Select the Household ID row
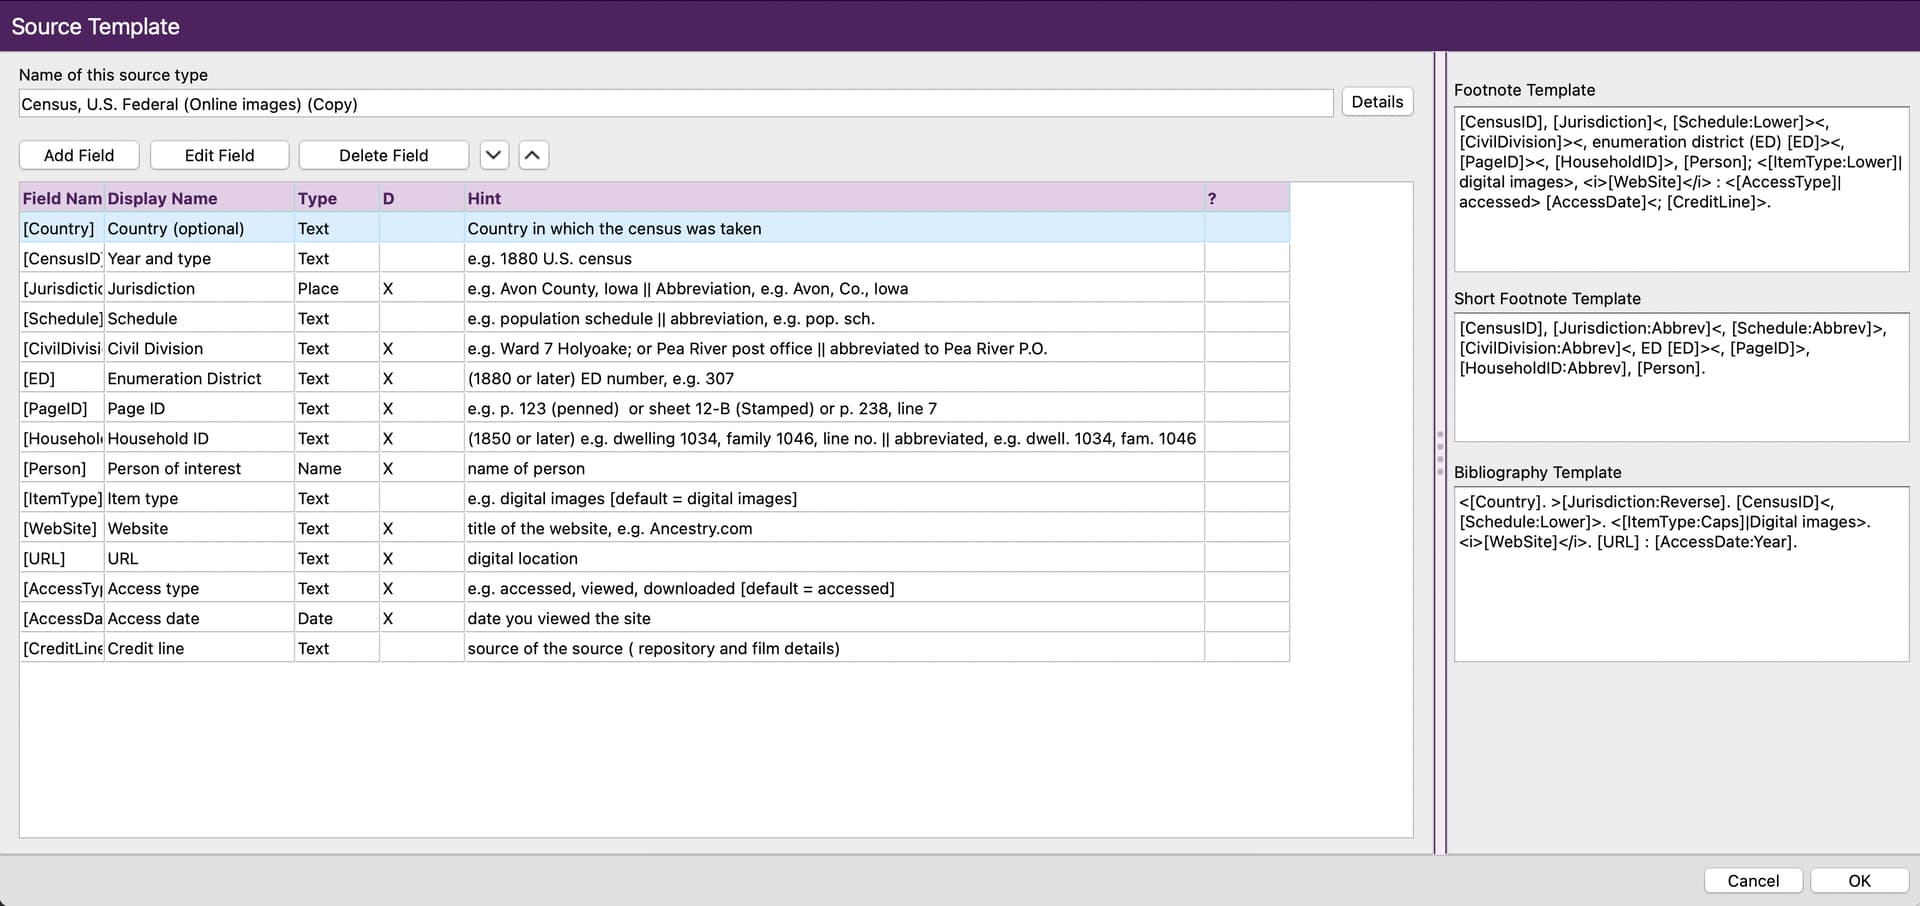The width and height of the screenshot is (1920, 906). [x=655, y=438]
